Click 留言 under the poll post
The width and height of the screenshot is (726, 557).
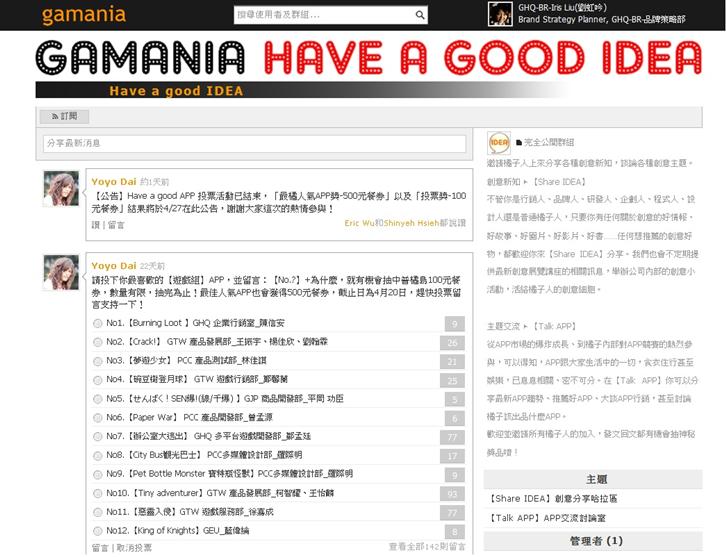click(100, 548)
